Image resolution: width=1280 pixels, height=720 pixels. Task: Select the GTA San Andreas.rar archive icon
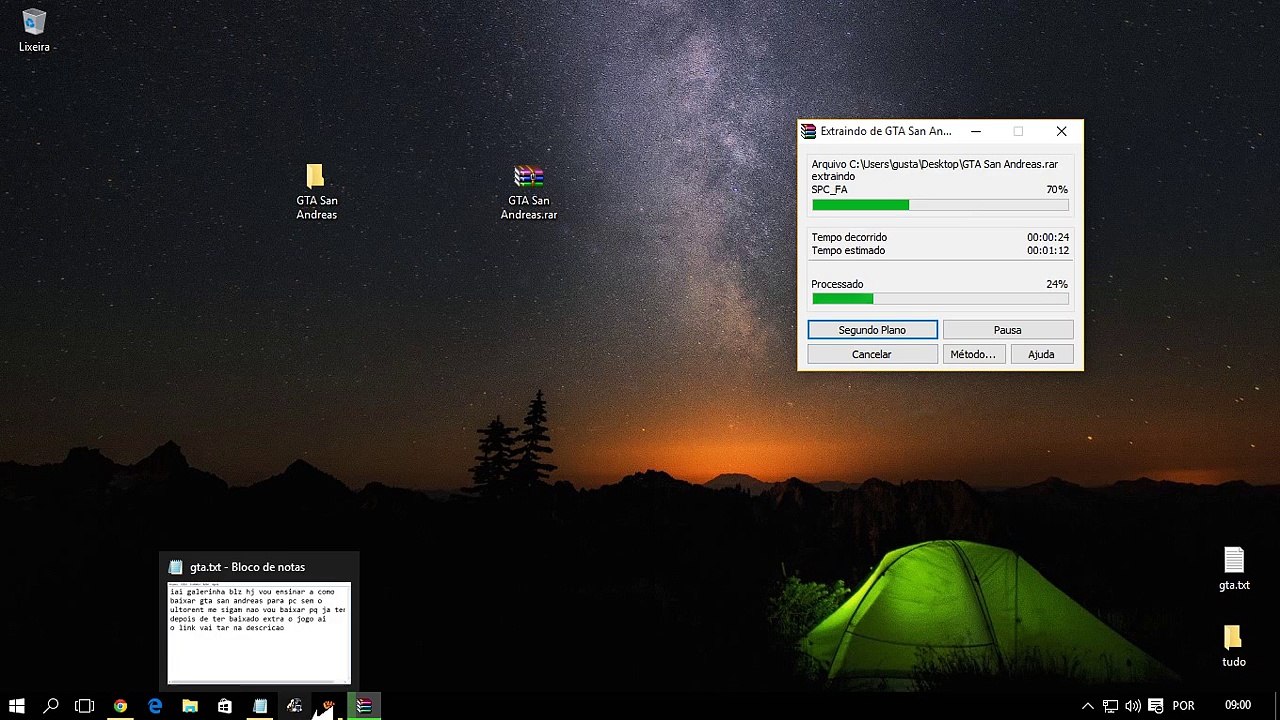click(529, 192)
